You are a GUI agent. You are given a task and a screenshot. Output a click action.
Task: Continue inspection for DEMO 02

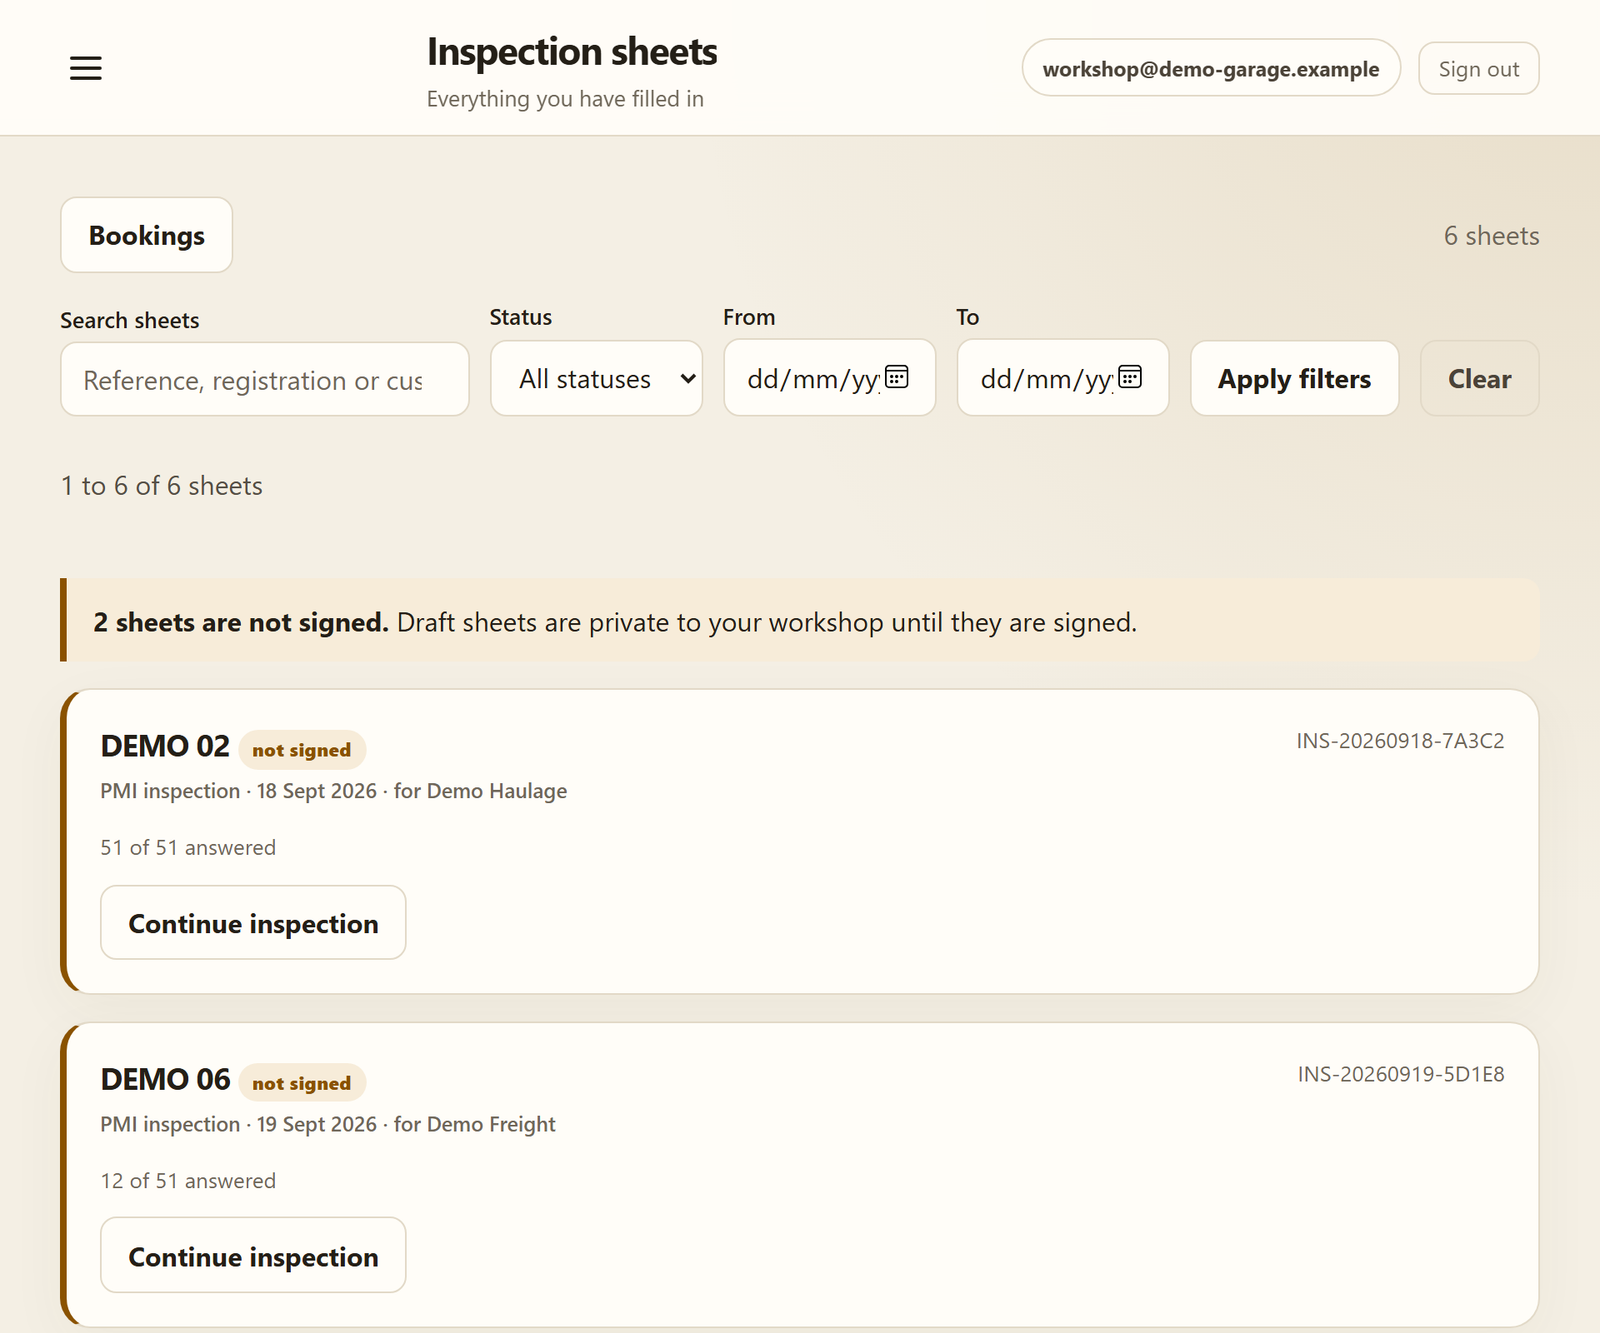point(253,923)
